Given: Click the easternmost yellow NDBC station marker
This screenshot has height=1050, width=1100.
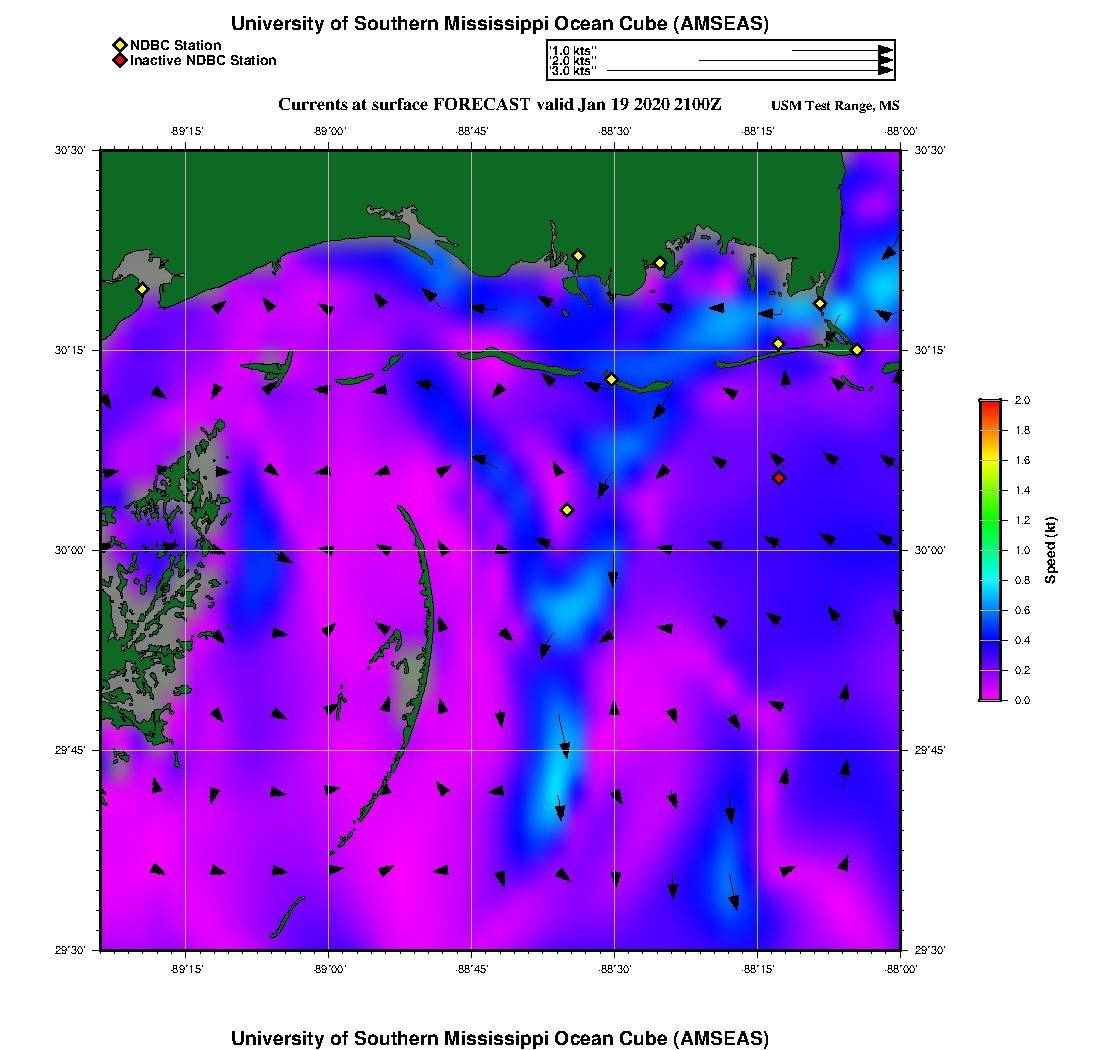Looking at the screenshot, I should pos(857,349).
